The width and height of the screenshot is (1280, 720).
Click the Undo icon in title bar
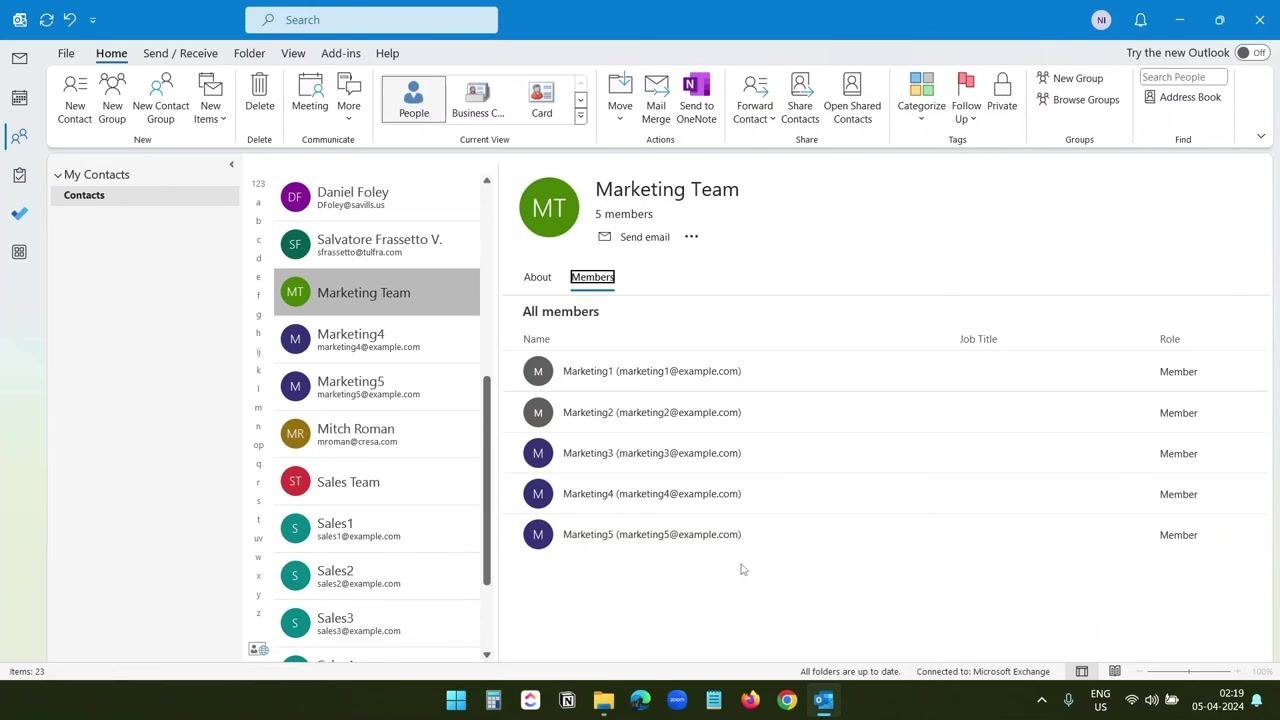point(70,20)
